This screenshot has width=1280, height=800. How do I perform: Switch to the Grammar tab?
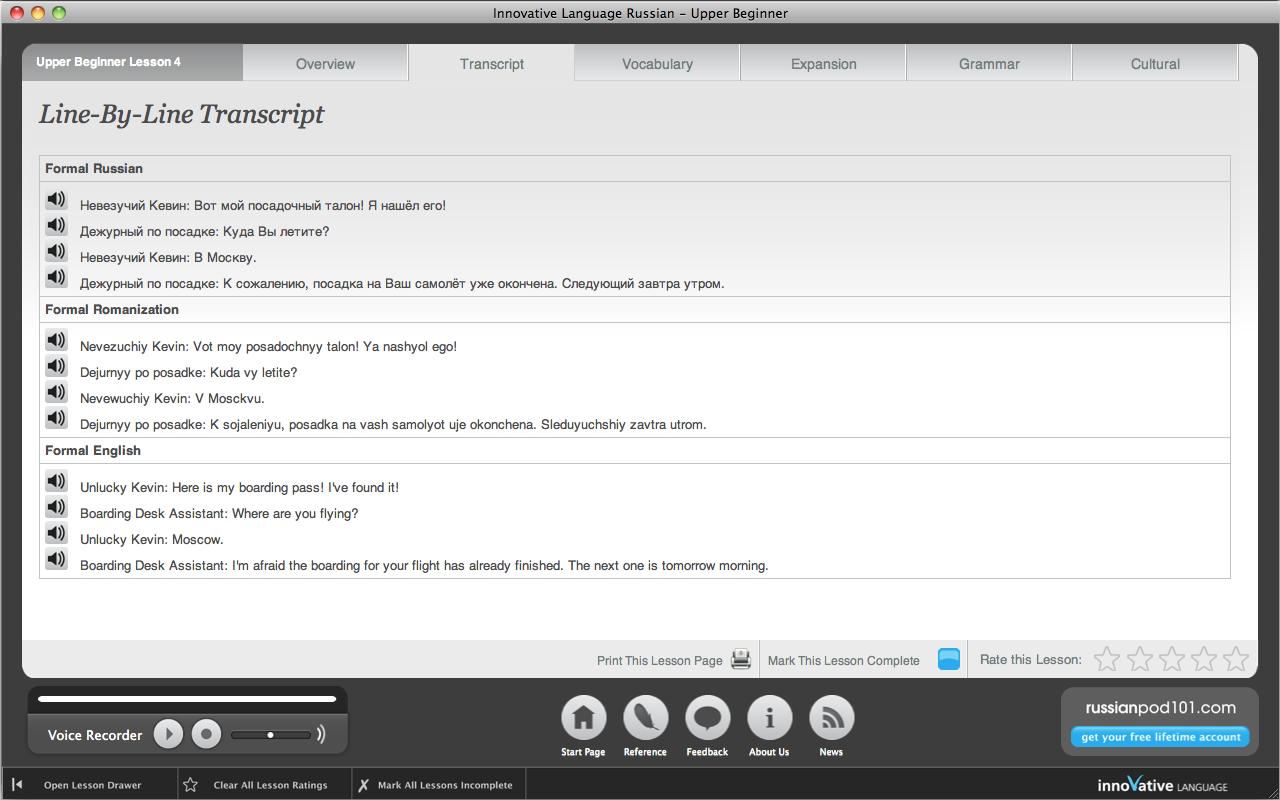[989, 64]
